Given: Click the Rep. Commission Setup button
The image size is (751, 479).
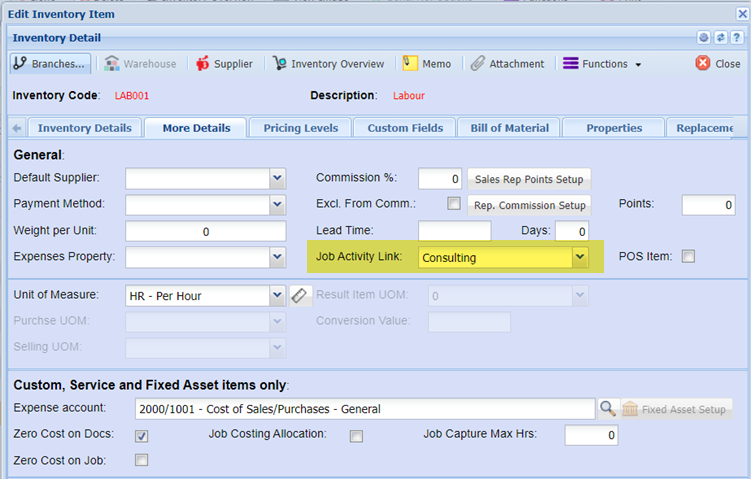Looking at the screenshot, I should pos(529,205).
